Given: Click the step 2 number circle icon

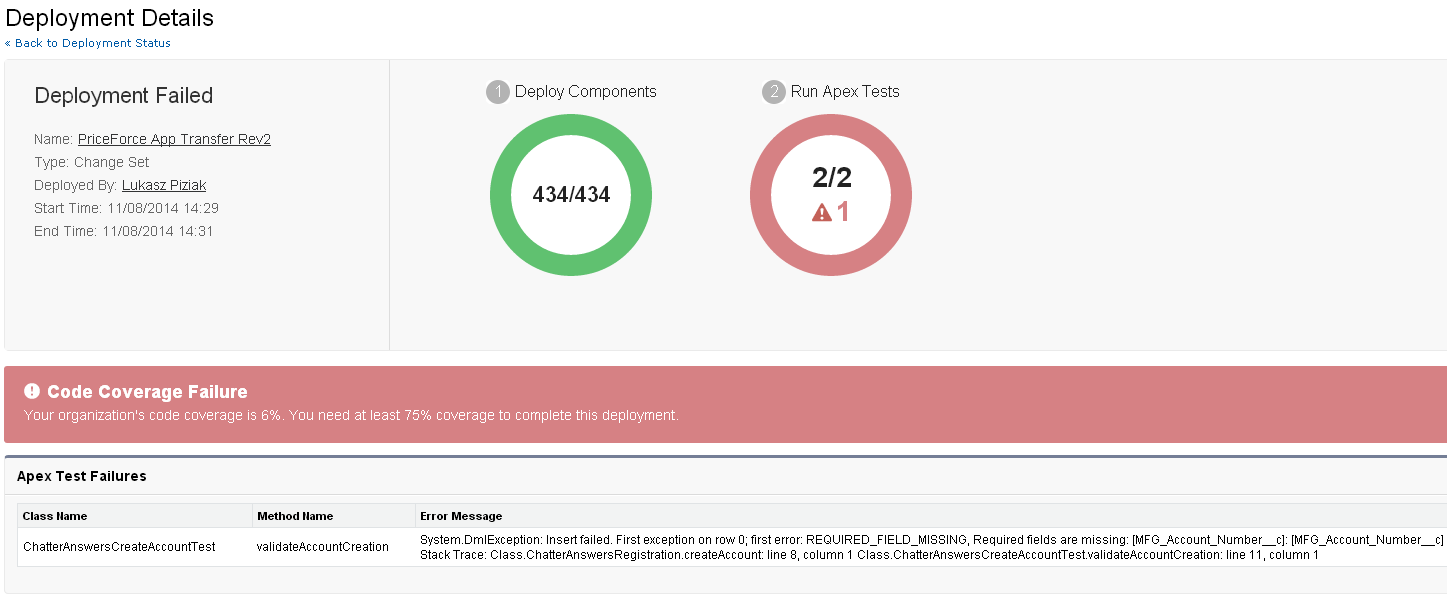Looking at the screenshot, I should (773, 92).
